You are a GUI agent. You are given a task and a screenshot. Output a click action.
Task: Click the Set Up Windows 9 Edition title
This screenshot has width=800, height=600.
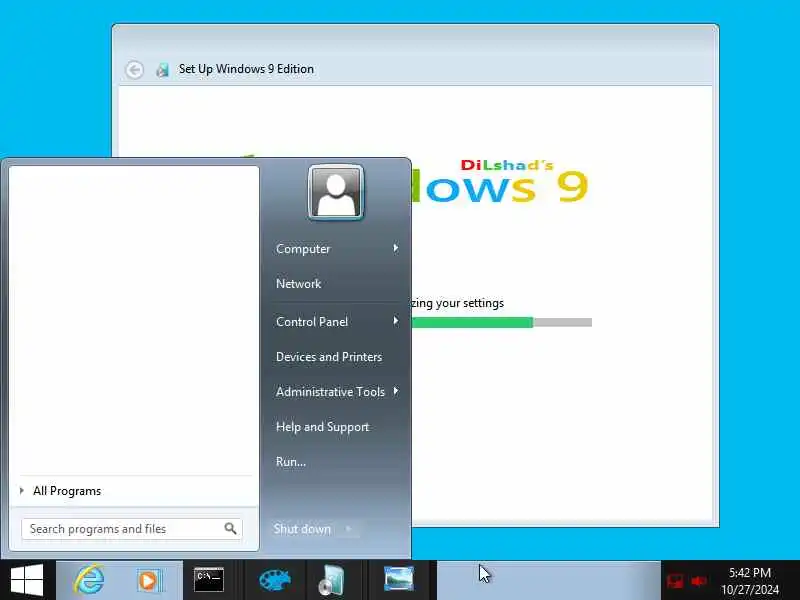(246, 69)
